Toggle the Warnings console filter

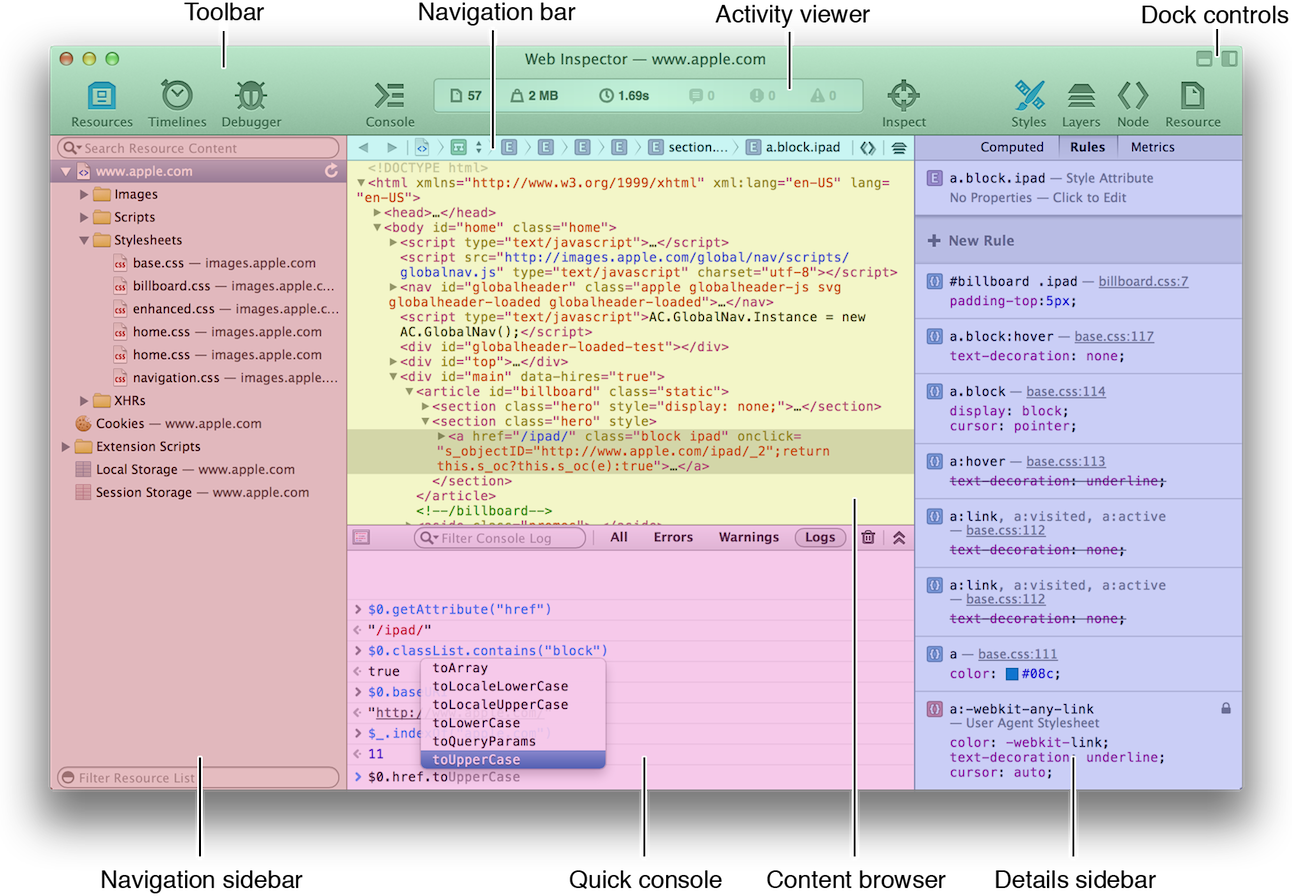[748, 537]
